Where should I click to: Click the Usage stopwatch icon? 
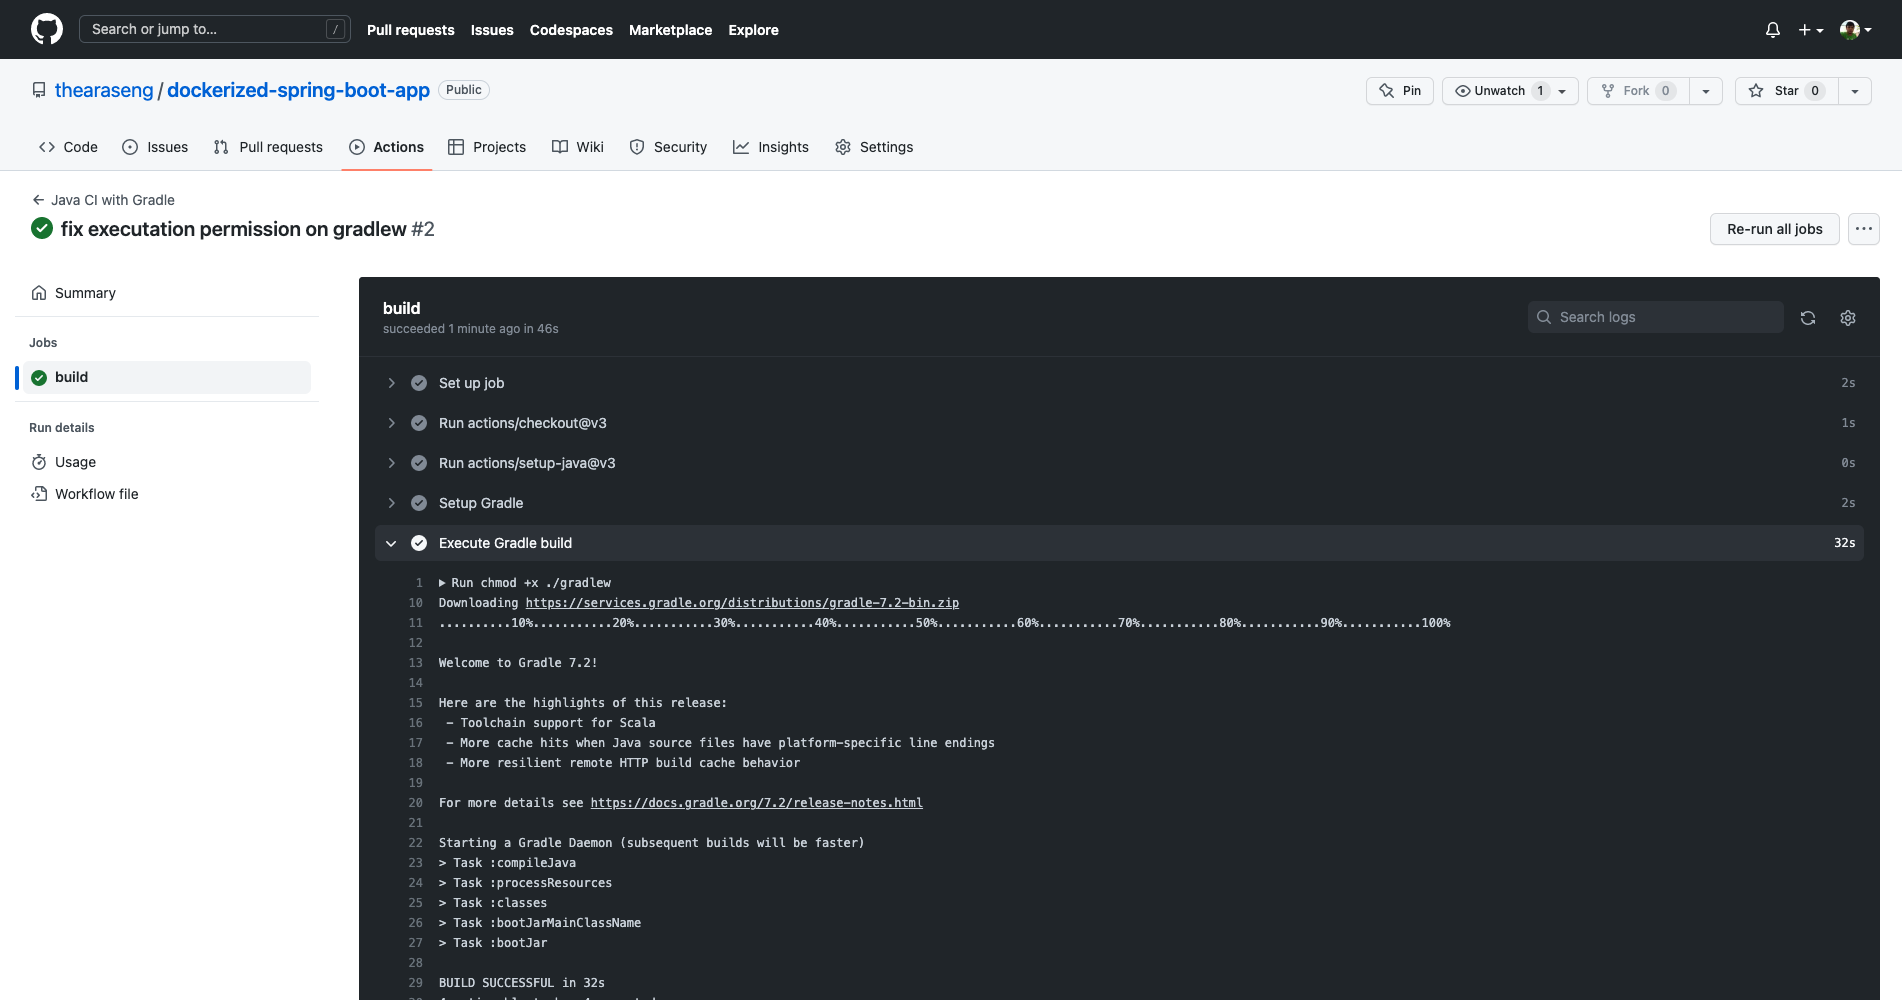39,462
